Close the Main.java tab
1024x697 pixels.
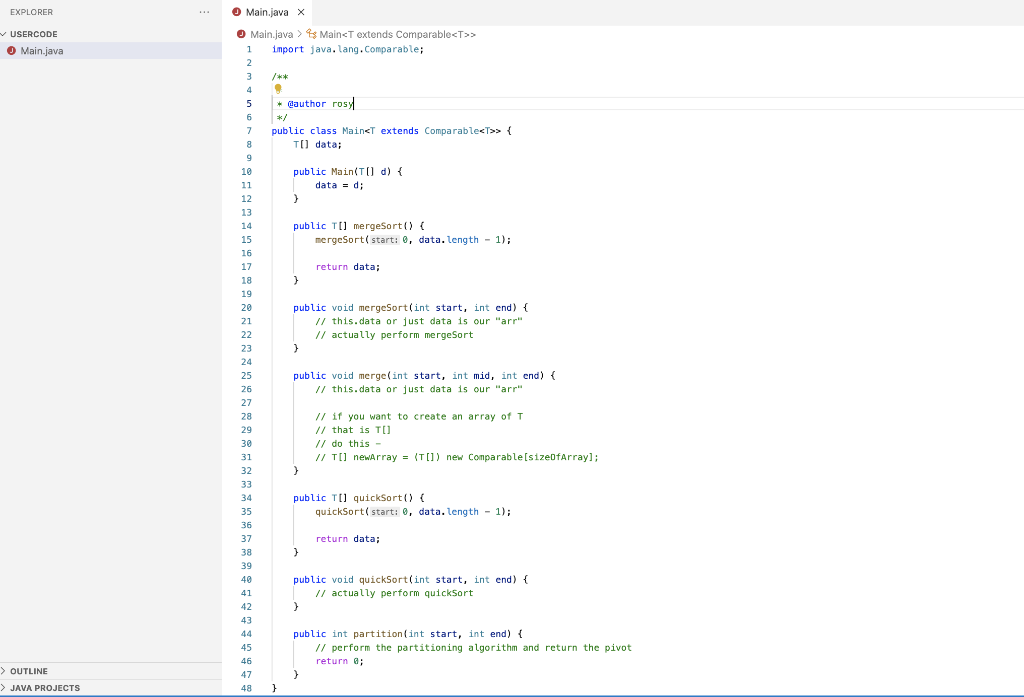pyautogui.click(x=299, y=14)
